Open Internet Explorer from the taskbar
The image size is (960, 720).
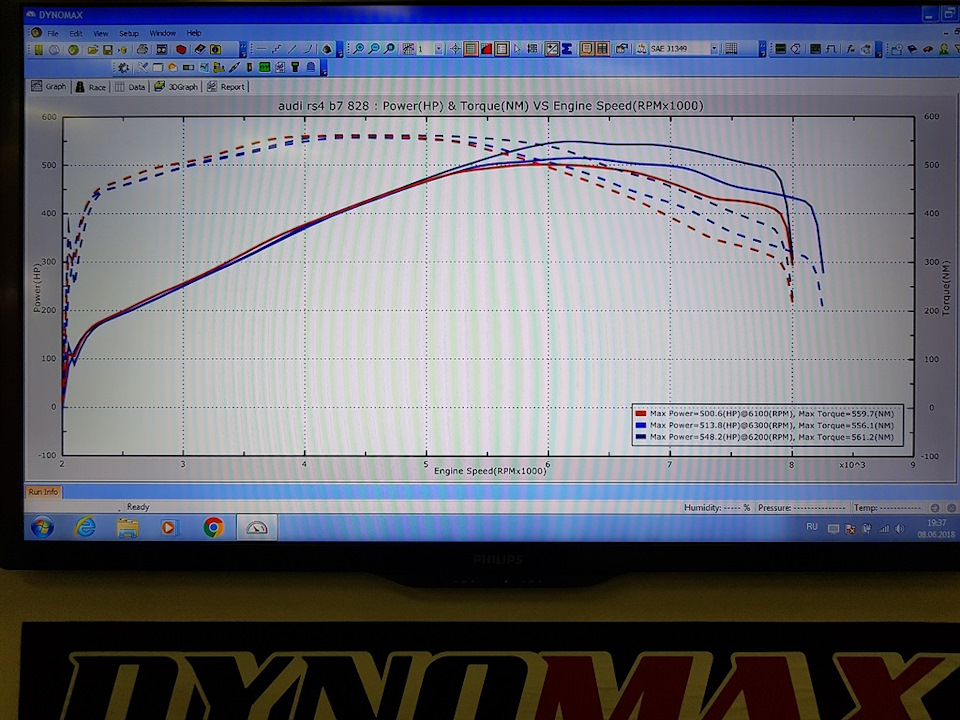[x=85, y=527]
